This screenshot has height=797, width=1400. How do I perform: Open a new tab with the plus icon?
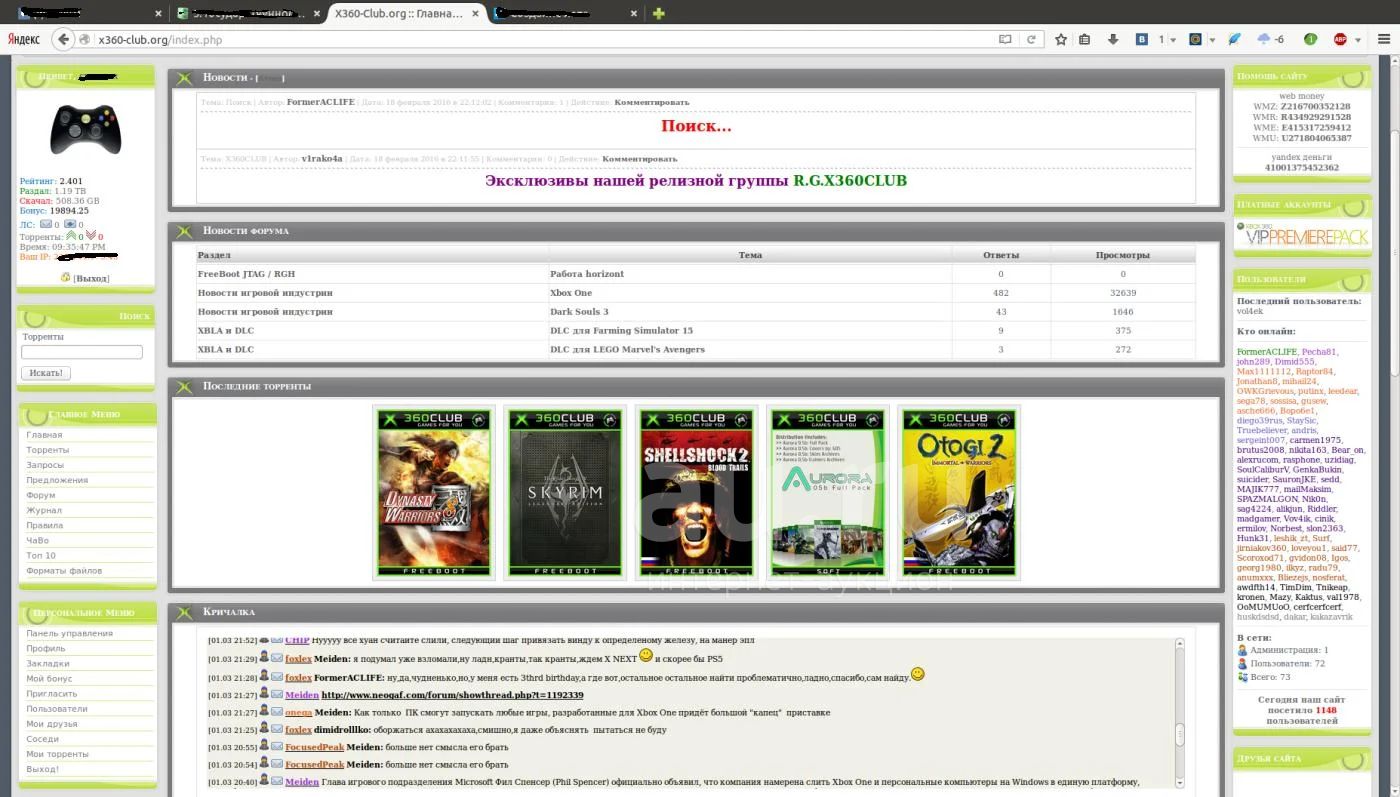(x=658, y=13)
